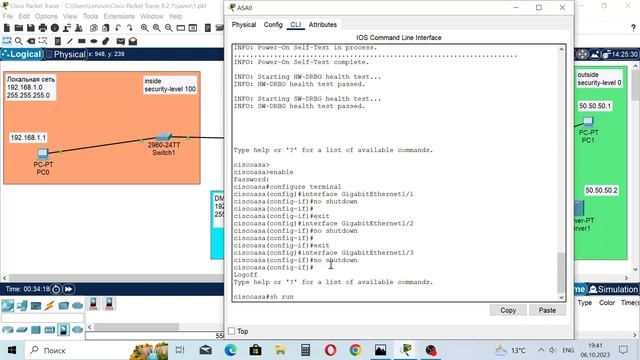
Task: Choose the Draw Line tool
Action: (70, 41)
